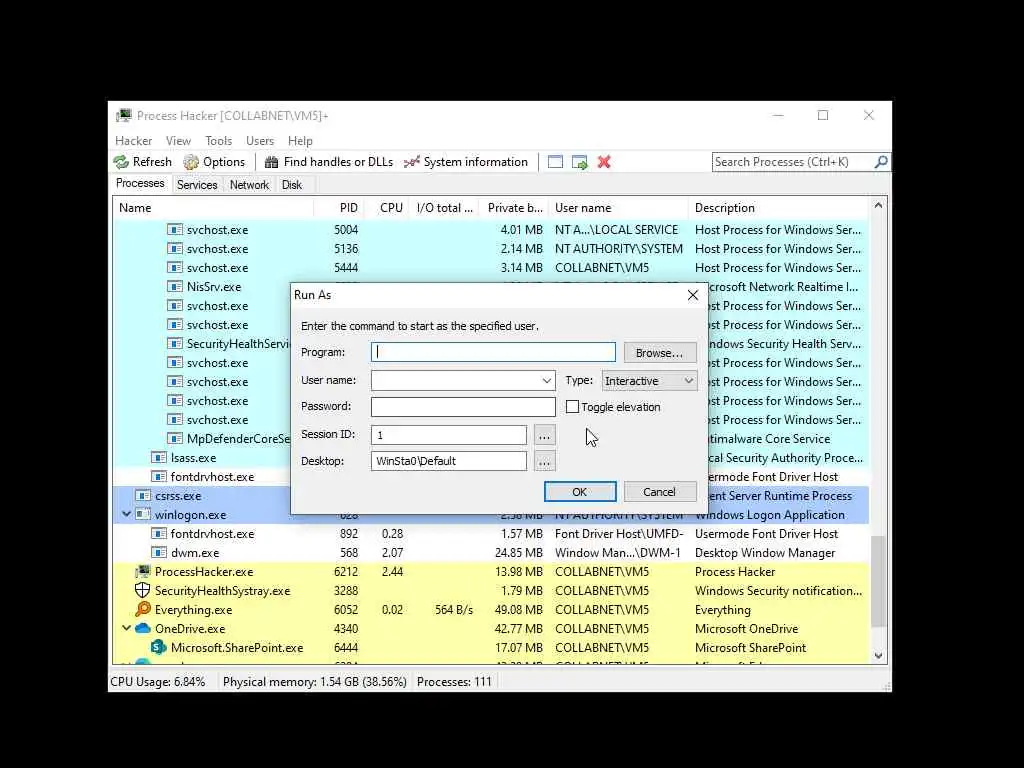Click the winlogon.exe process icon
This screenshot has height=768, width=1024.
[x=143, y=515]
